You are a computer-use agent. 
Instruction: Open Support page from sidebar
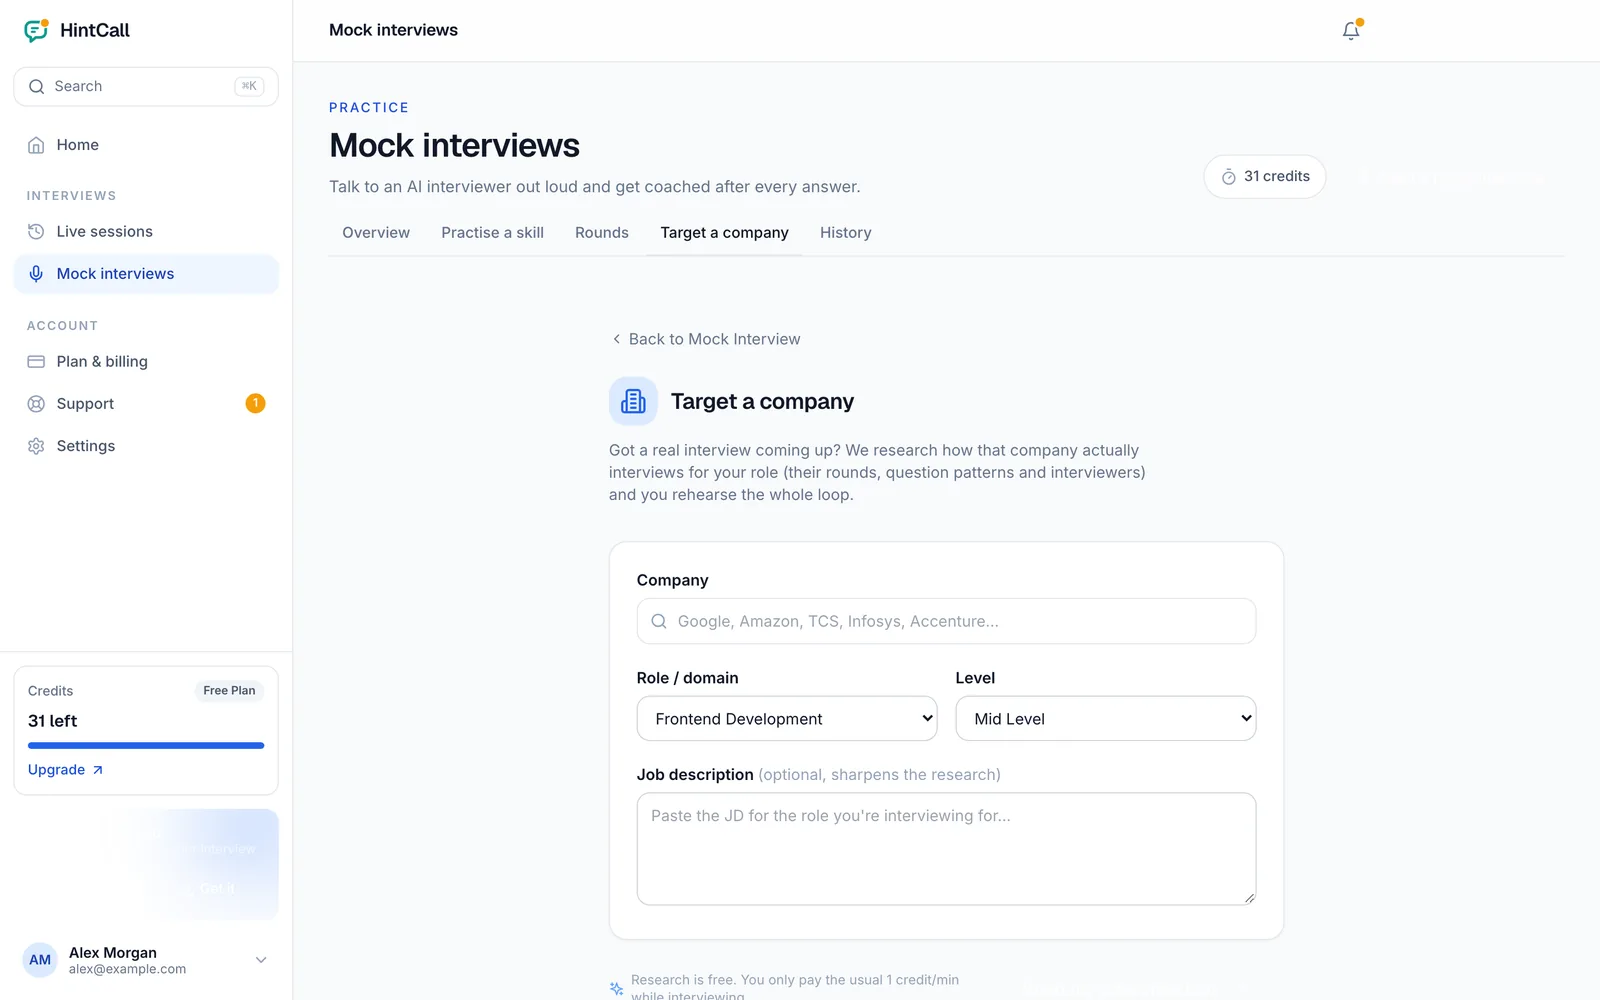(146, 404)
